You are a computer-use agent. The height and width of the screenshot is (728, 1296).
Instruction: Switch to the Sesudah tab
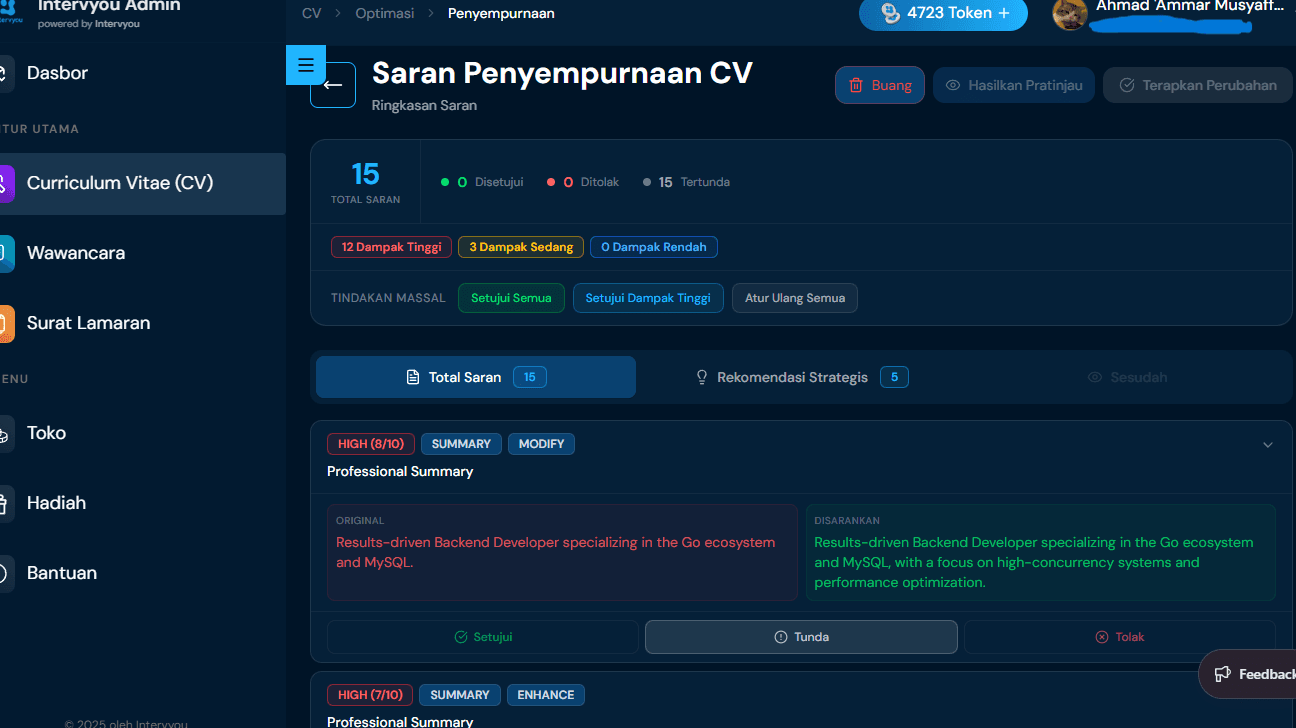pyautogui.click(x=1127, y=377)
